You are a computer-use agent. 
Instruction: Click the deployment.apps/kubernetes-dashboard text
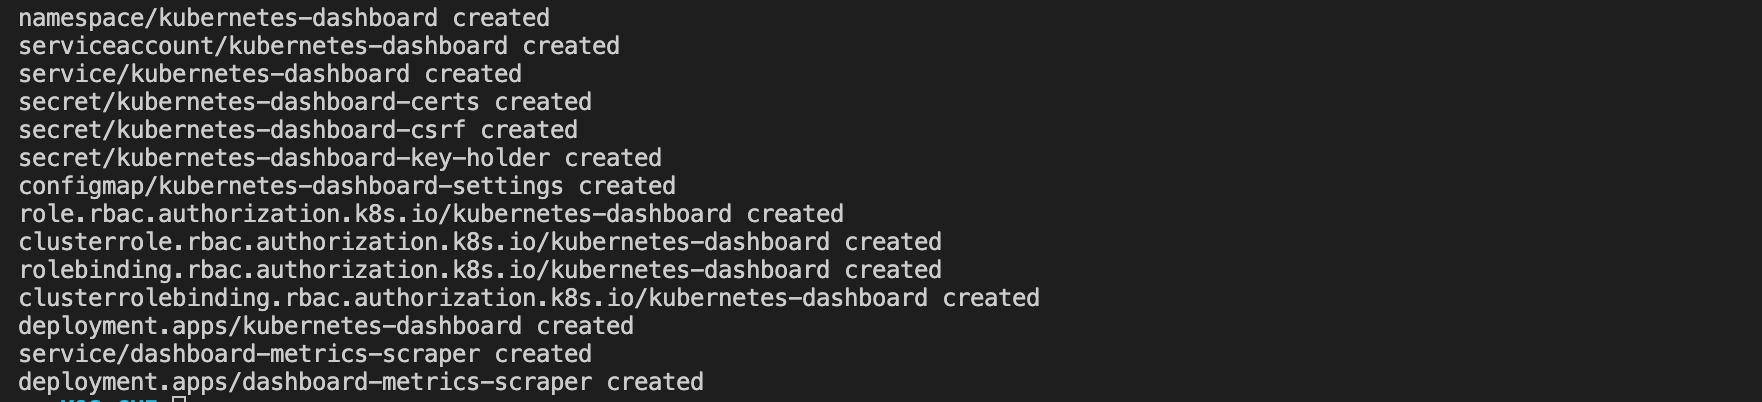270,326
